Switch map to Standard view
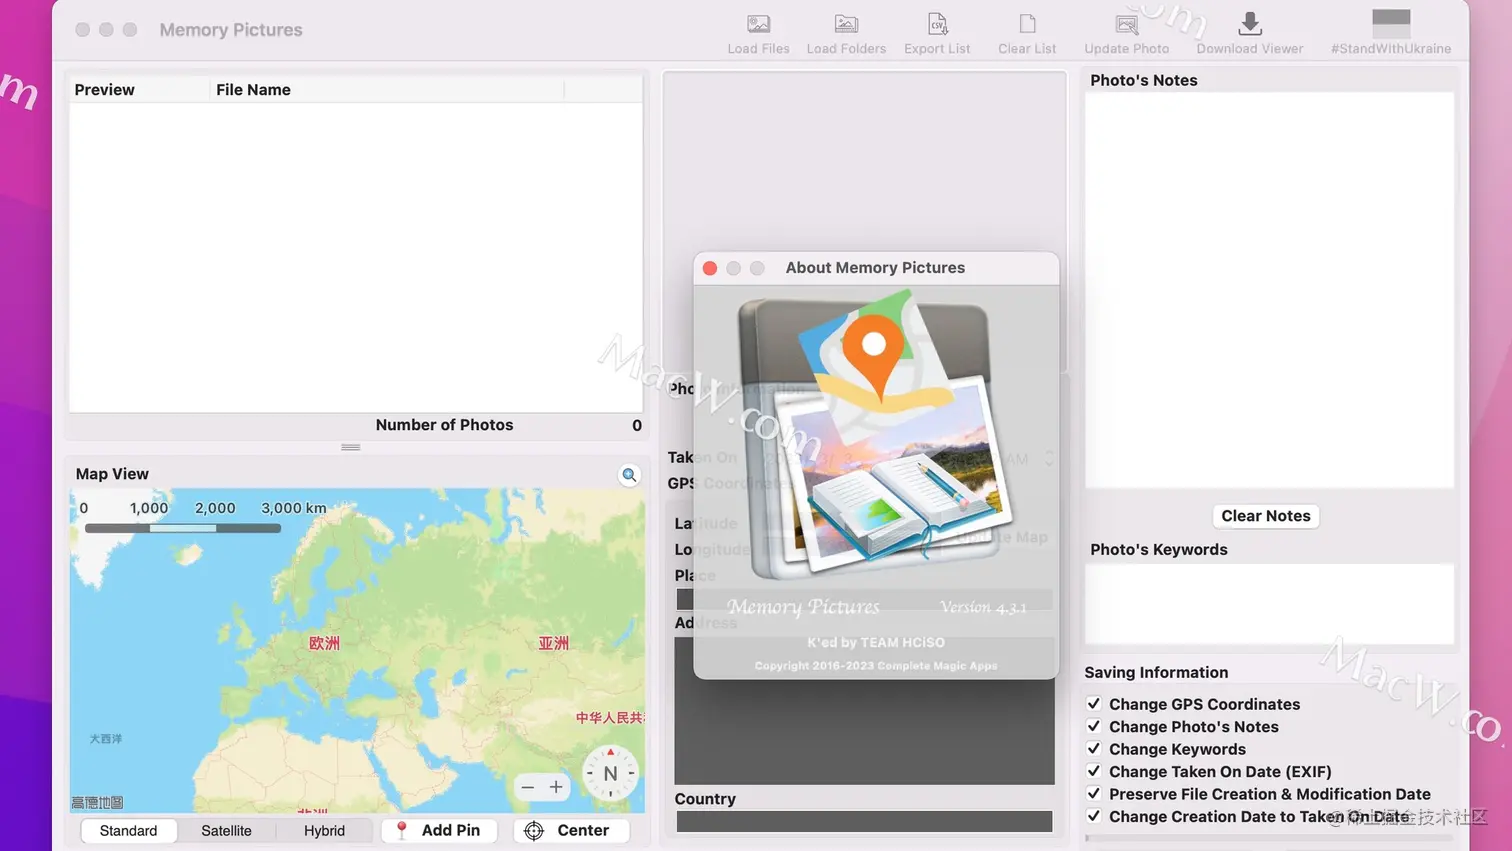 (x=128, y=831)
